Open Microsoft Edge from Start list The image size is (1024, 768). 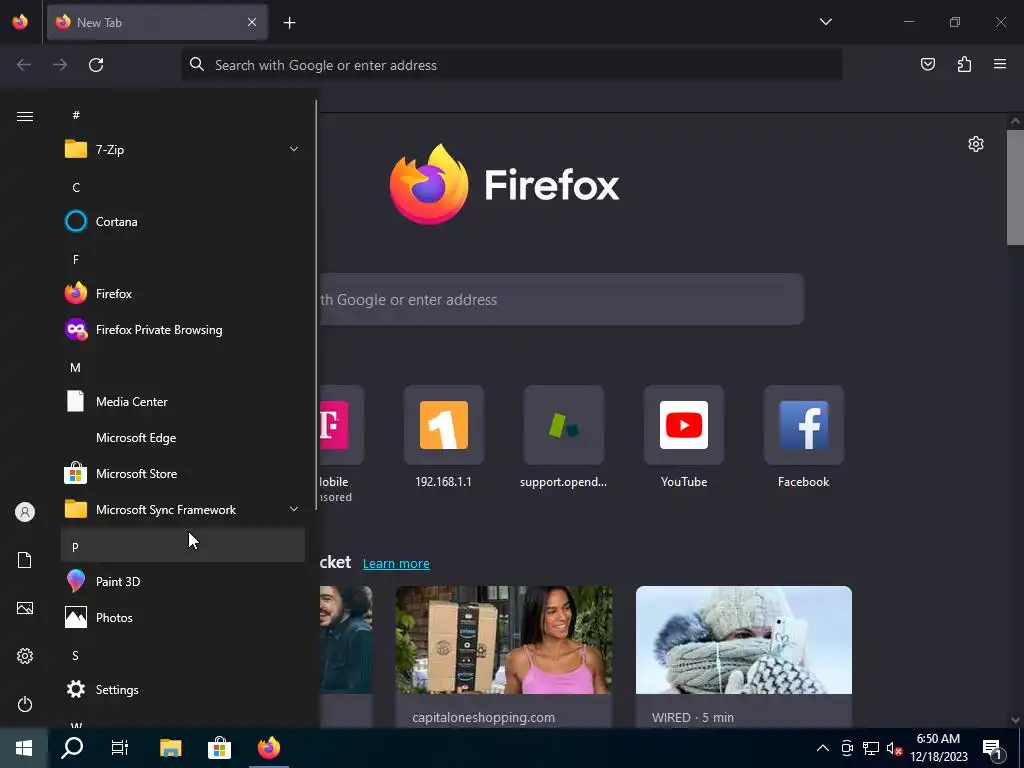tap(183, 438)
